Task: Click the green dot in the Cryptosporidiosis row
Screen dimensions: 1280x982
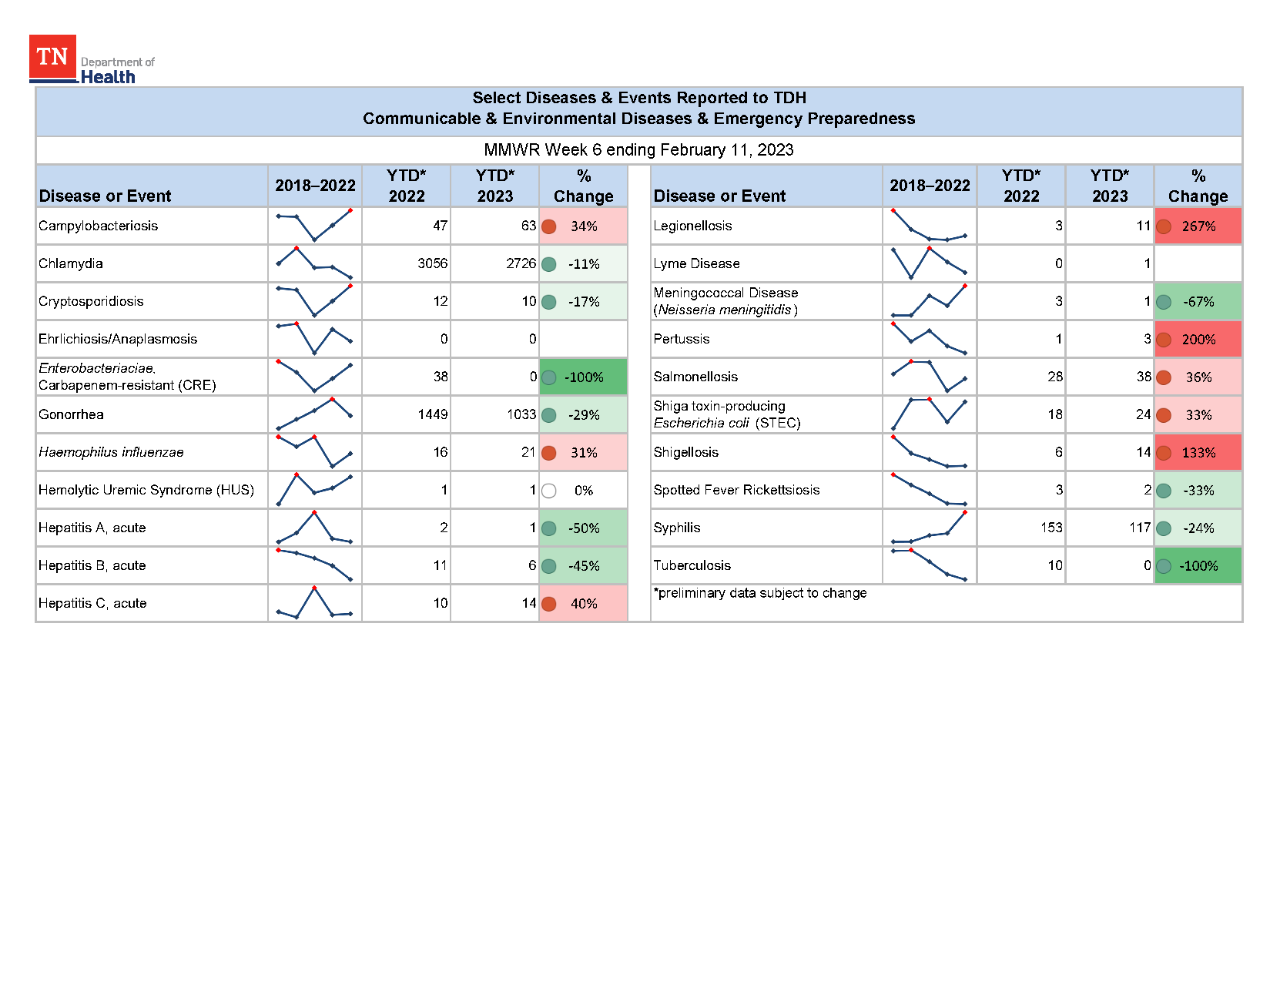Action: [549, 302]
